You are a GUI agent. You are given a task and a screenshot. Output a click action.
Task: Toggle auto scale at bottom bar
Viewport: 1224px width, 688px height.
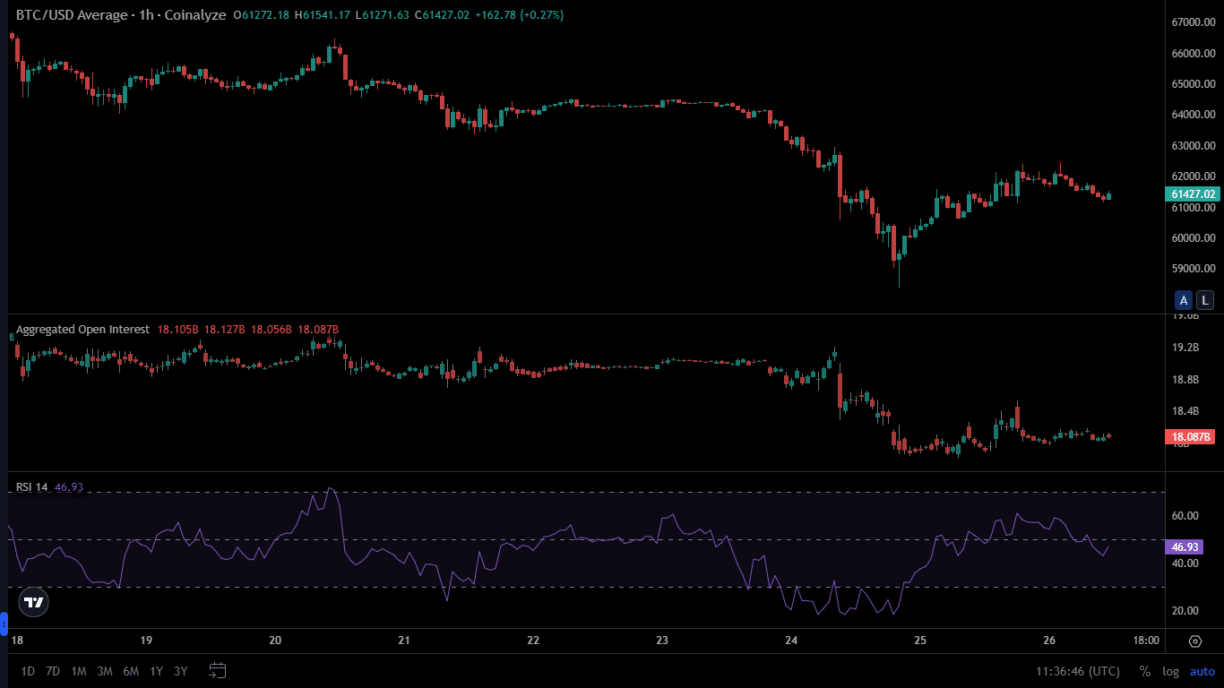coord(1201,671)
